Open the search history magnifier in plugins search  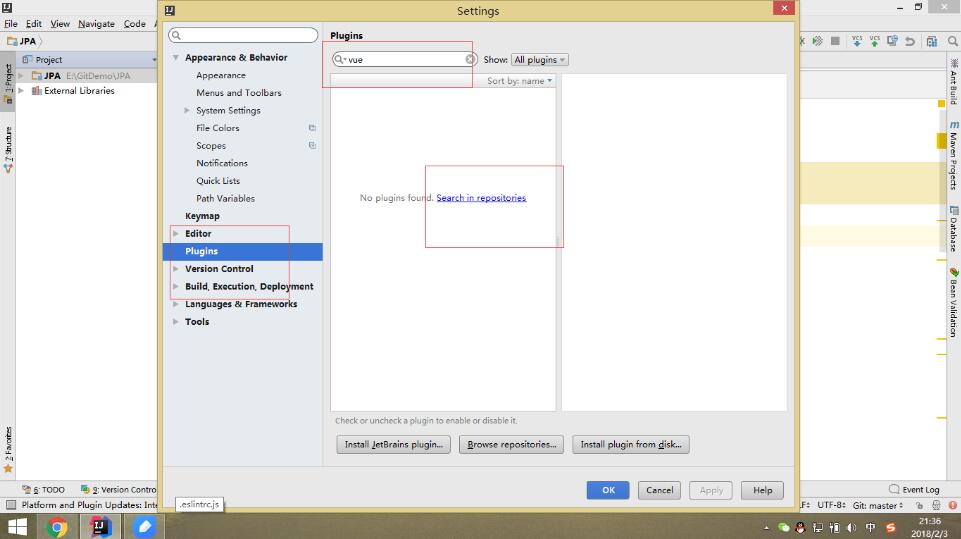(340, 59)
